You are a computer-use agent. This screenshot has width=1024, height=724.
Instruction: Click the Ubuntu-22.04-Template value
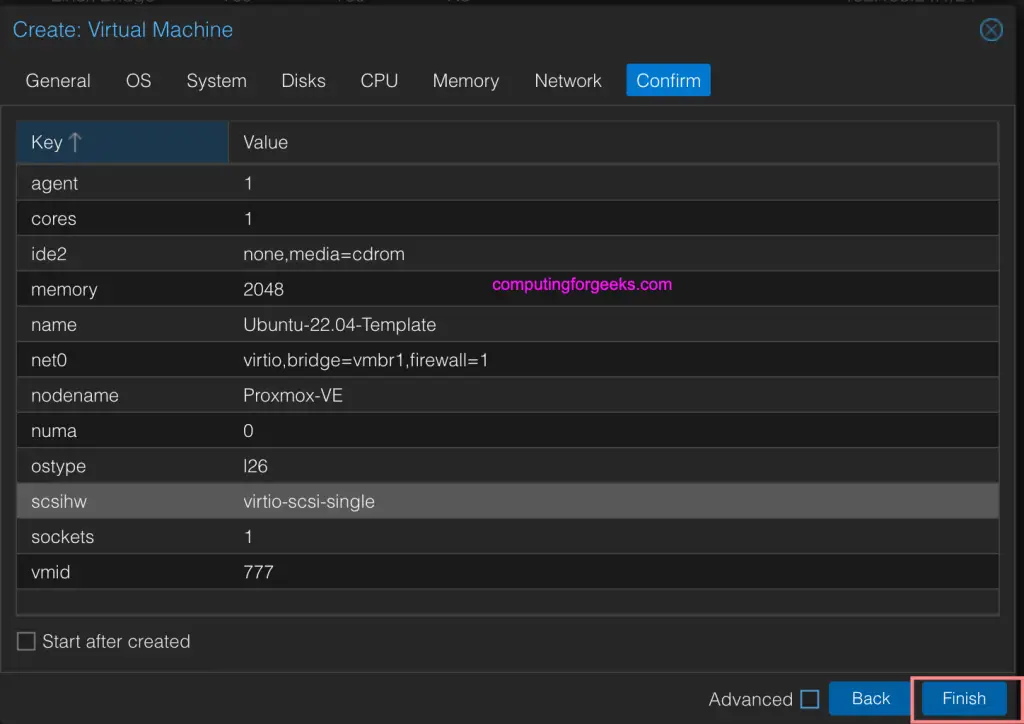339,324
